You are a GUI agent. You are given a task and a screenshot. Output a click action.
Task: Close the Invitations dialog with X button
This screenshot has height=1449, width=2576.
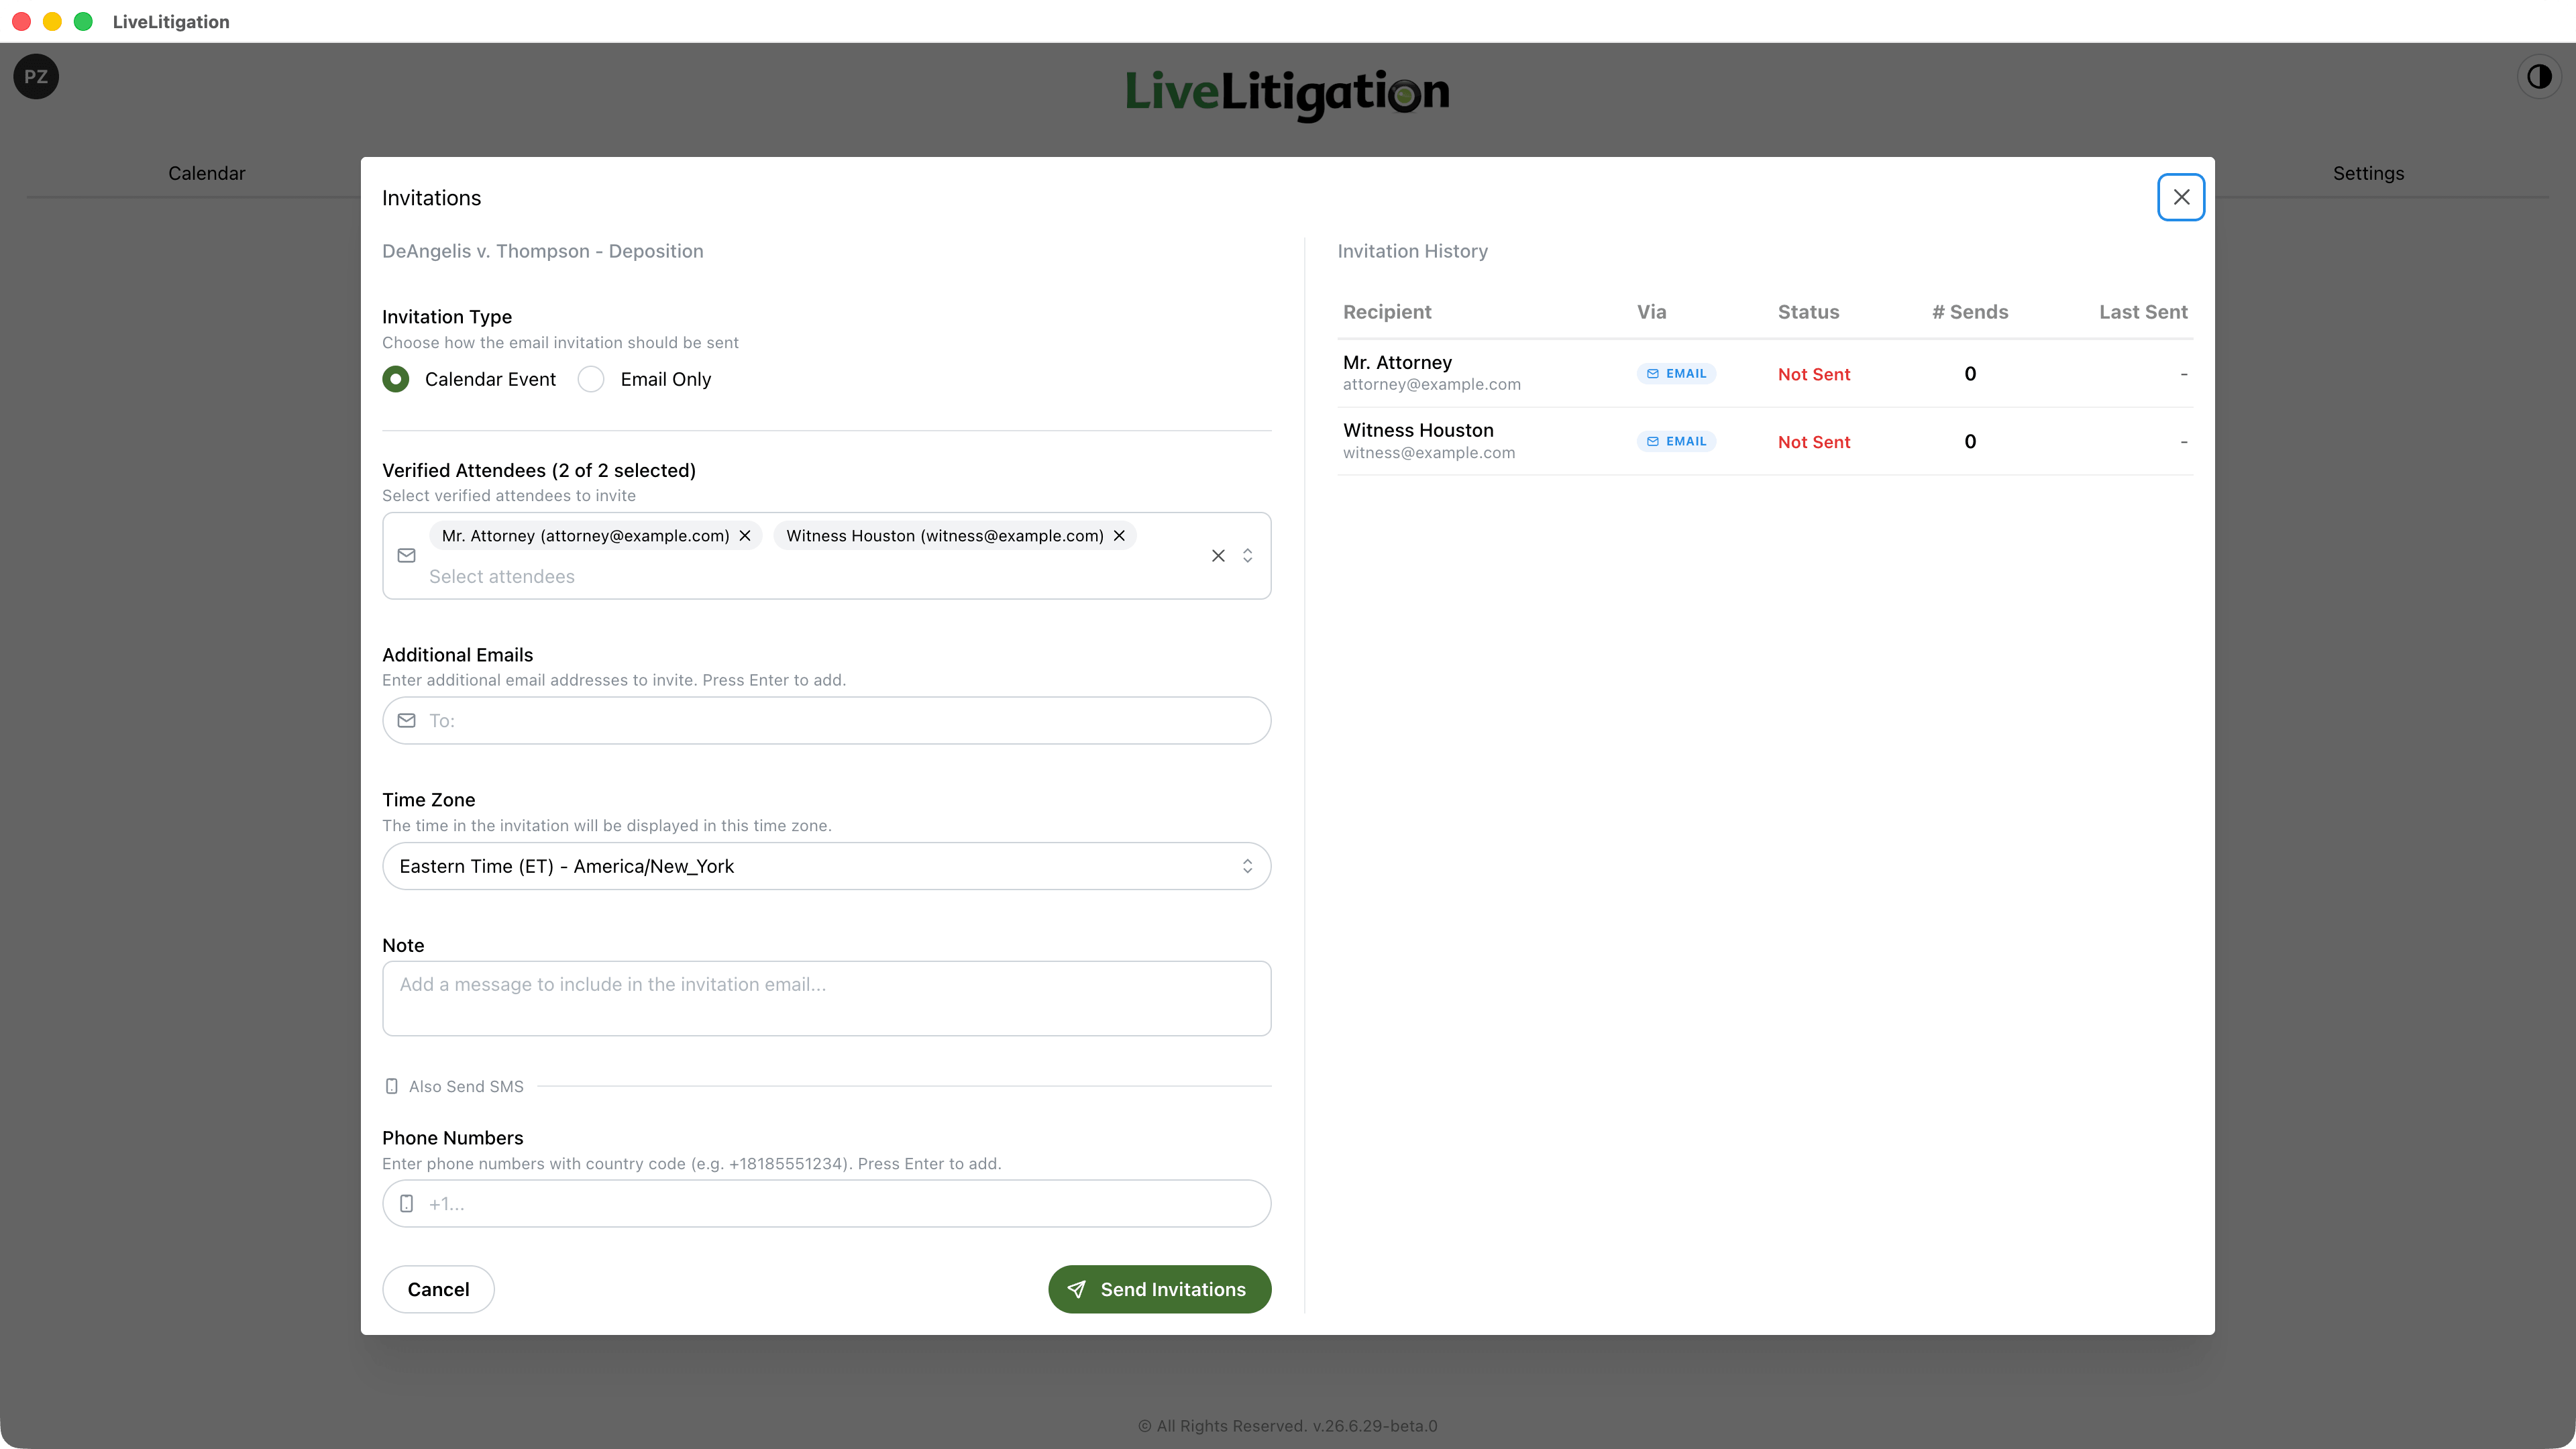2181,197
